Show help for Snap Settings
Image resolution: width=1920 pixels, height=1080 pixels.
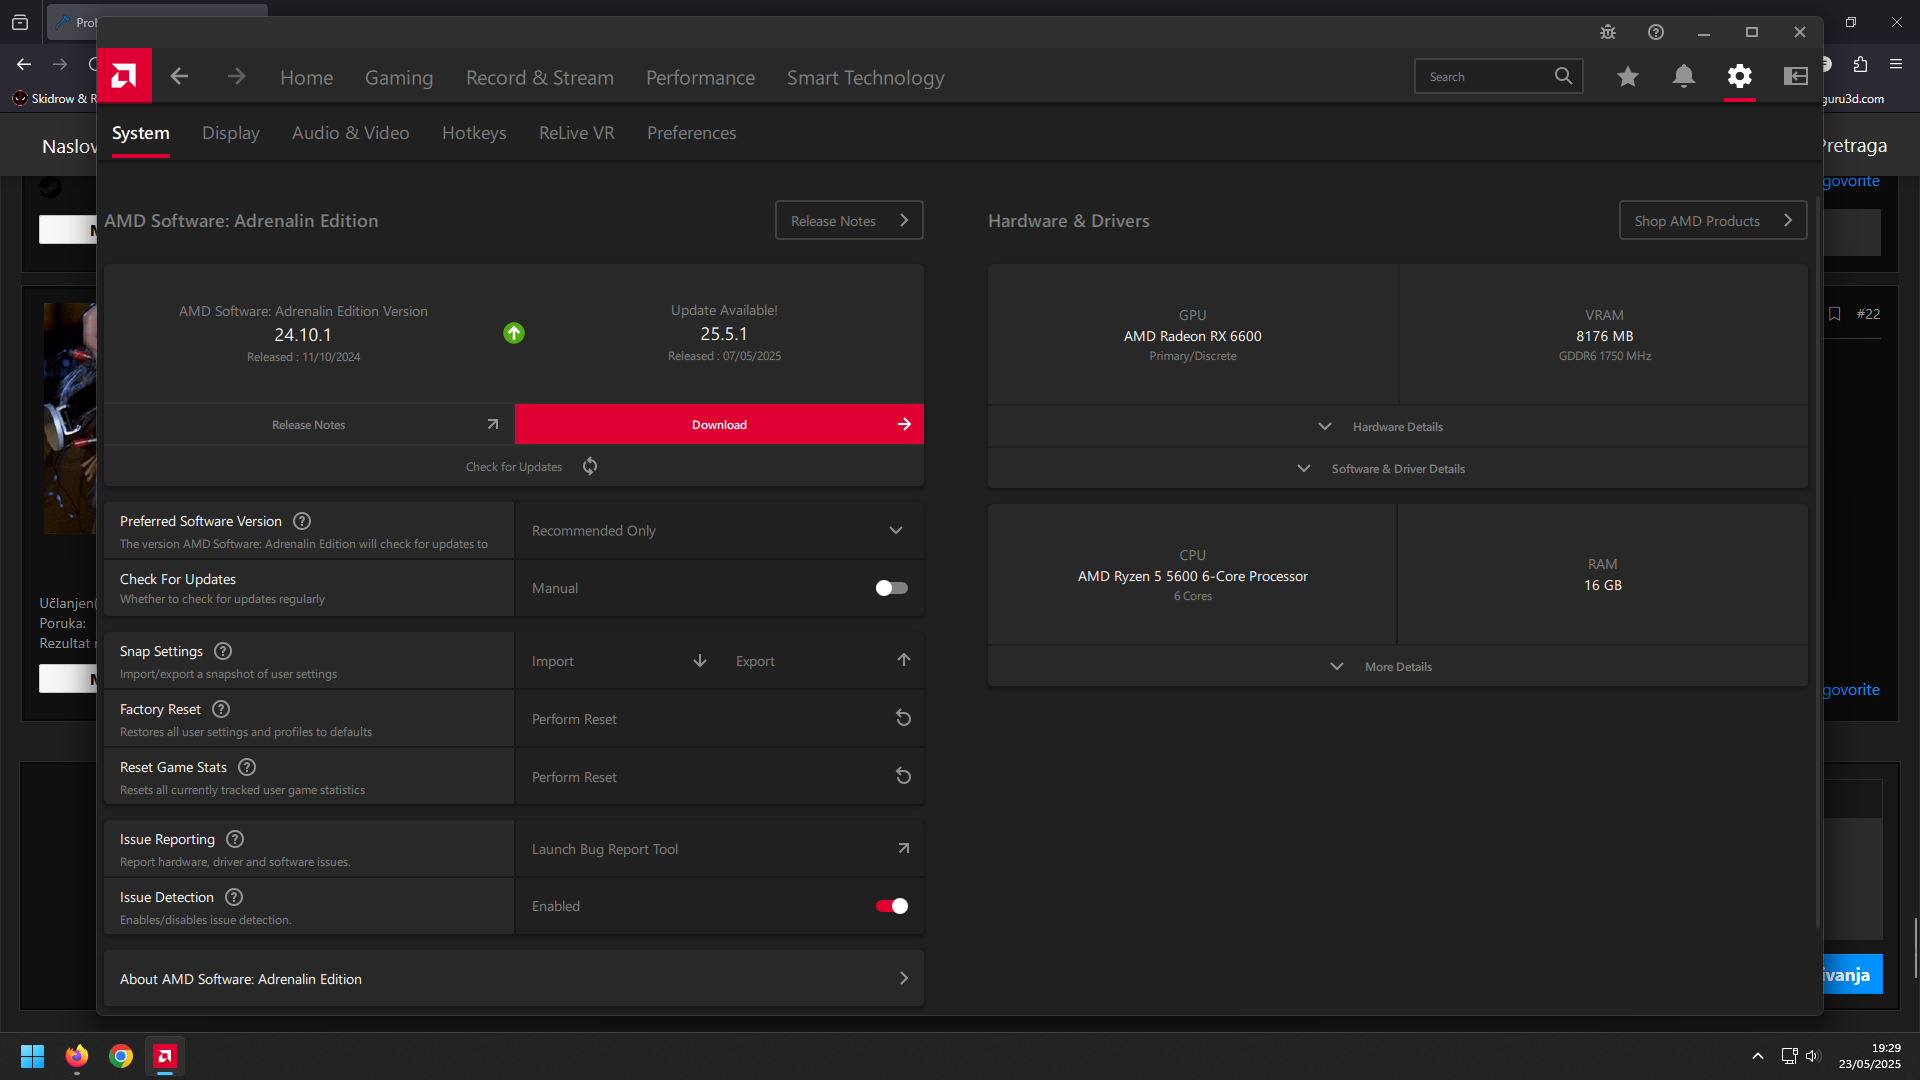pyautogui.click(x=223, y=651)
